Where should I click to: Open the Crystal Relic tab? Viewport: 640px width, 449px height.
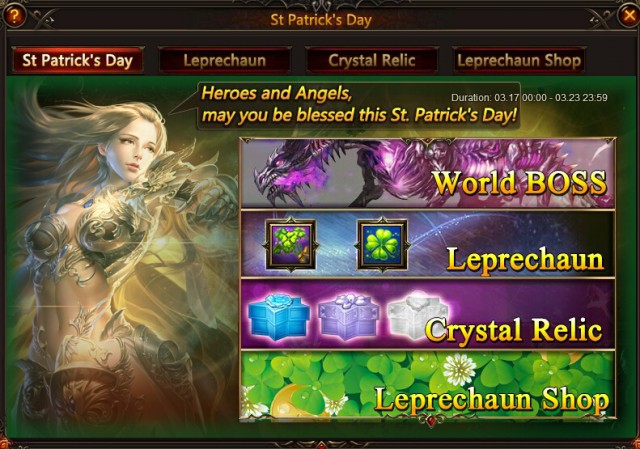click(372, 60)
